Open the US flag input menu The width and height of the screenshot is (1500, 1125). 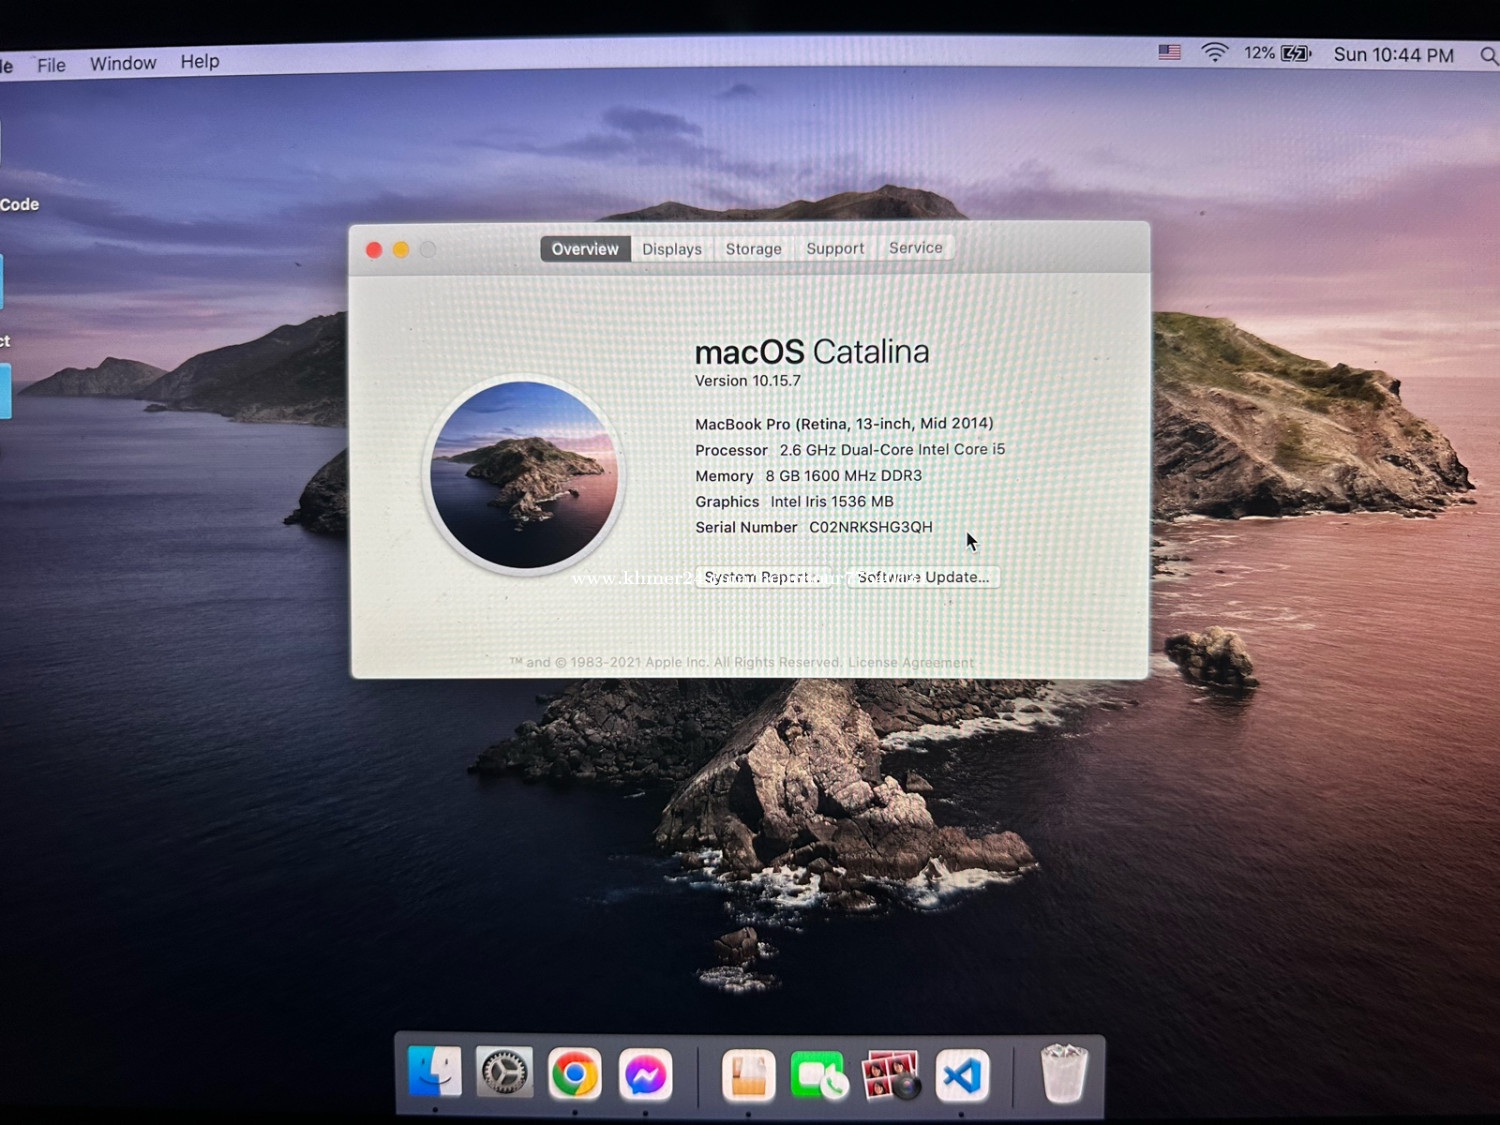pos(1169,52)
